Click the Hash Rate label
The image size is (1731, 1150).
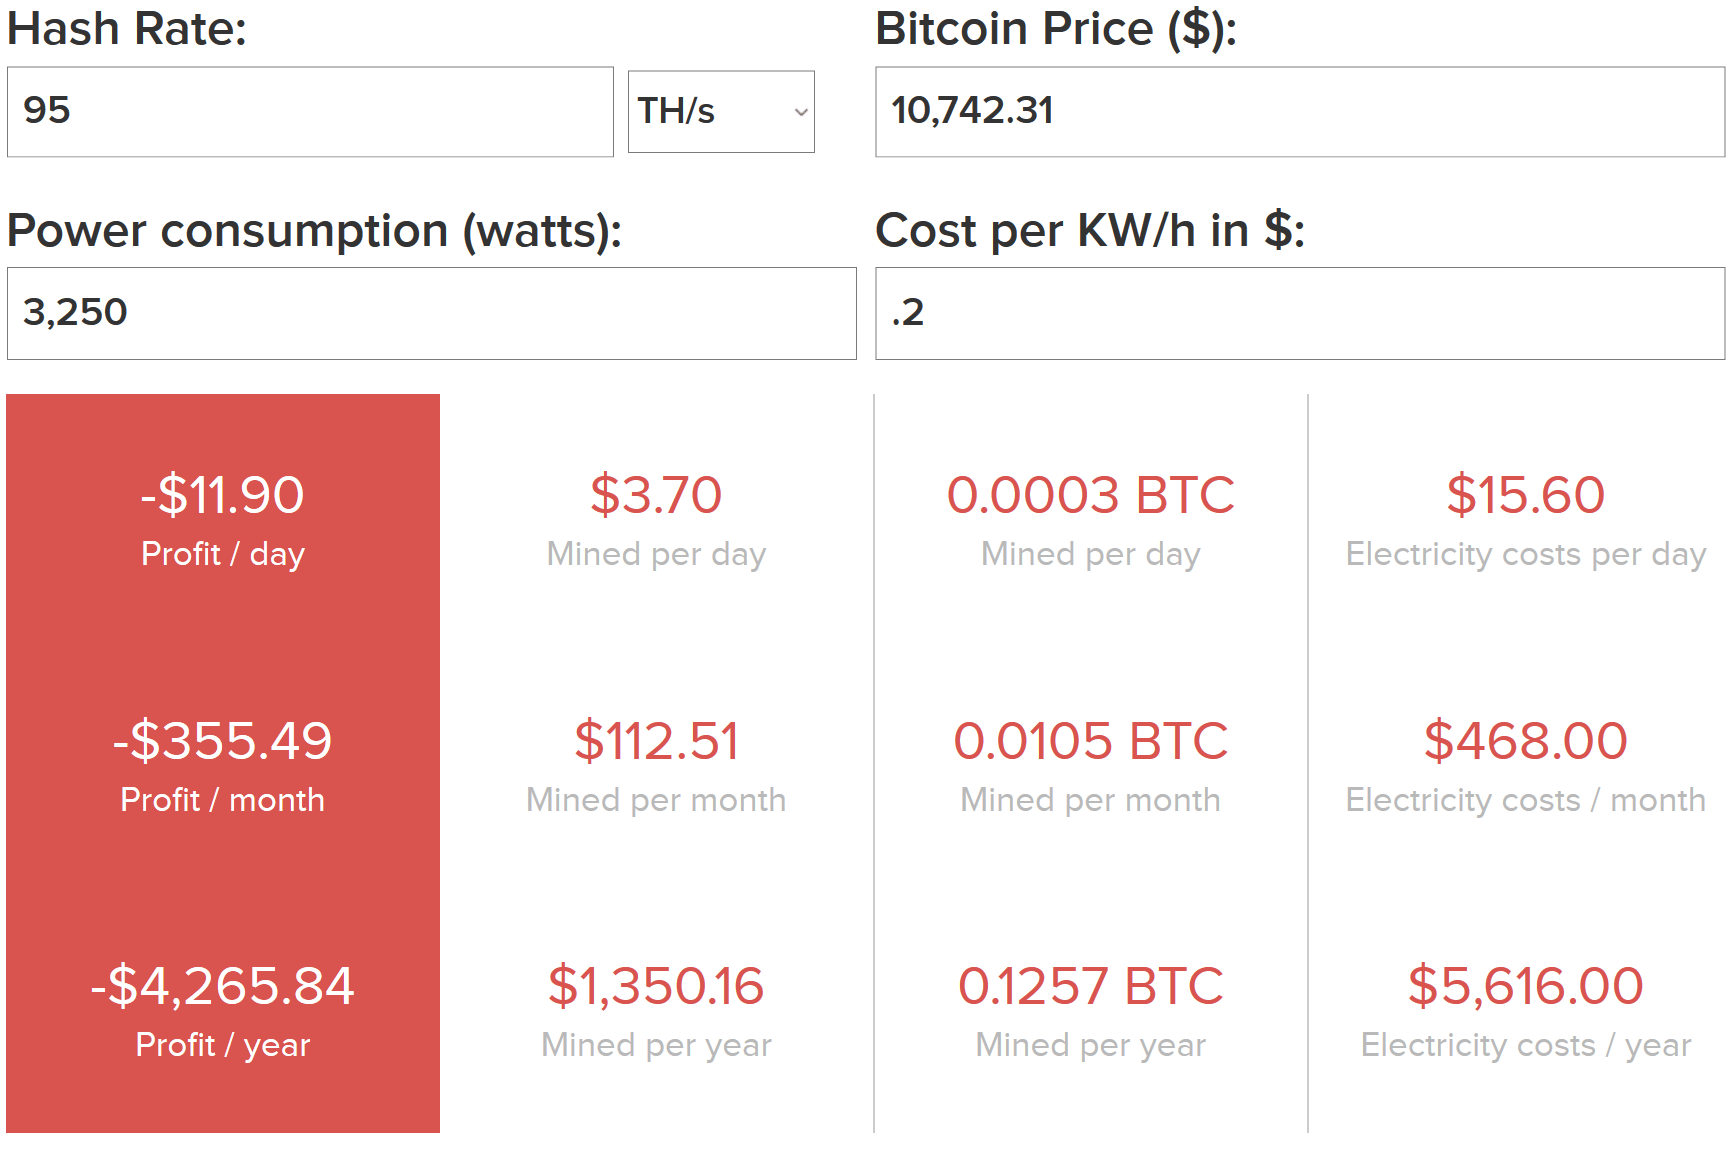[127, 28]
